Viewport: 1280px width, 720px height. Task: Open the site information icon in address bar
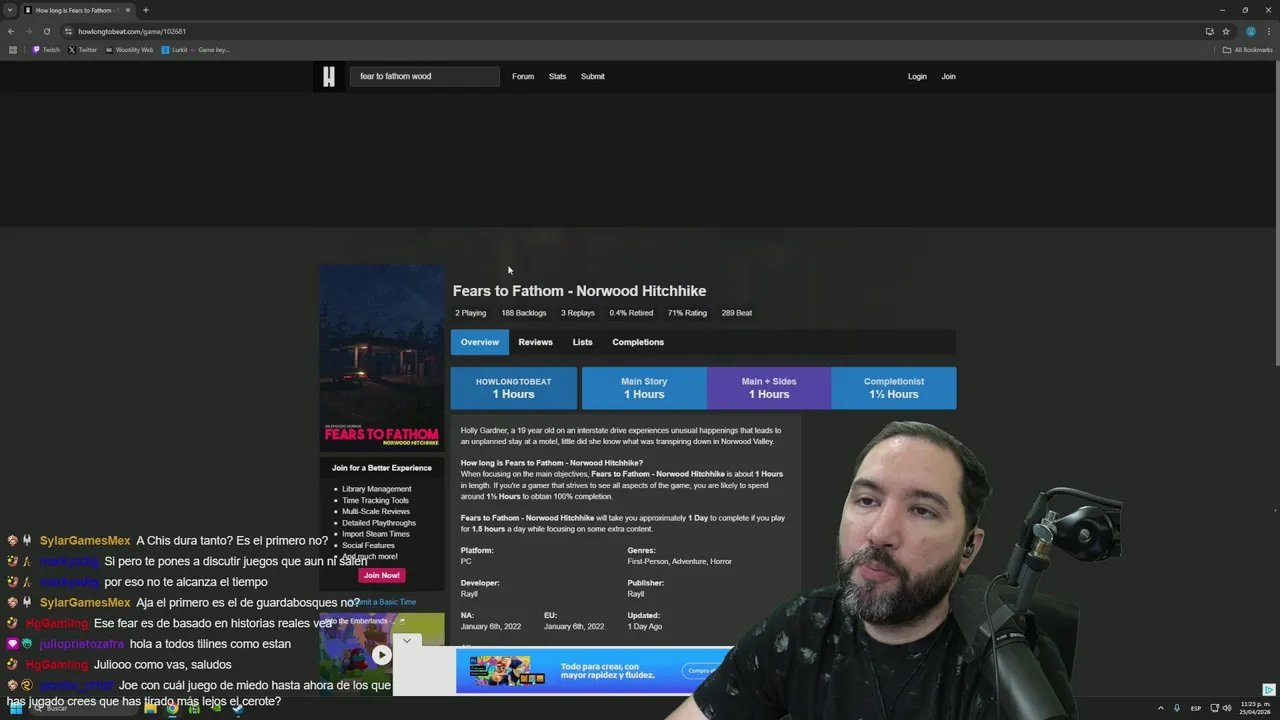tap(68, 31)
